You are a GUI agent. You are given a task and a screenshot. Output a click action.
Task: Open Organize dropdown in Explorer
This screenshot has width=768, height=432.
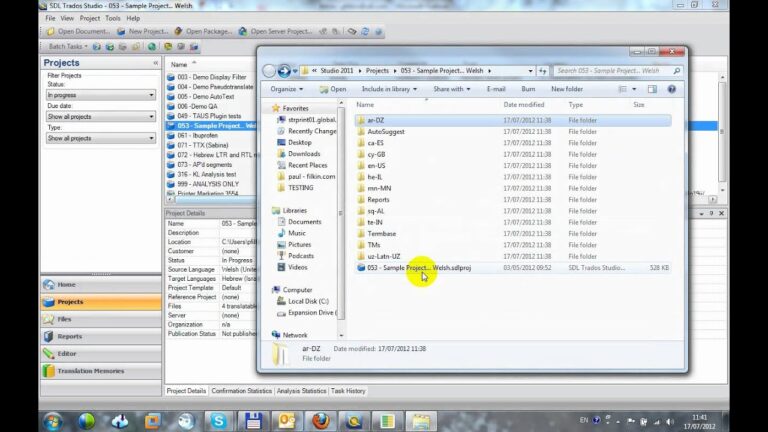tap(287, 89)
